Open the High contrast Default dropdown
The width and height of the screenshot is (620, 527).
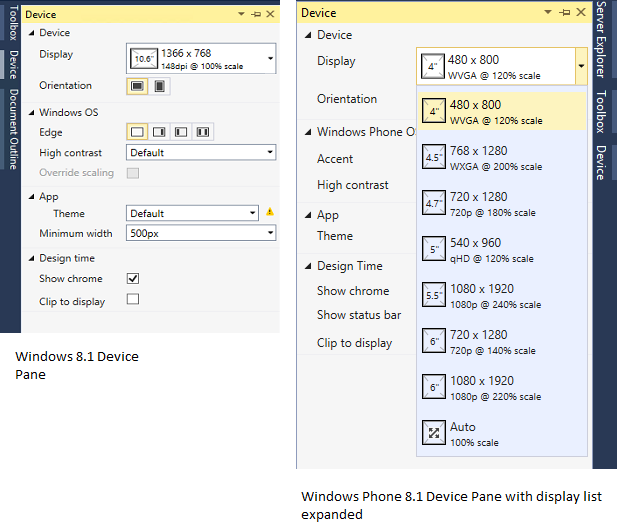201,152
